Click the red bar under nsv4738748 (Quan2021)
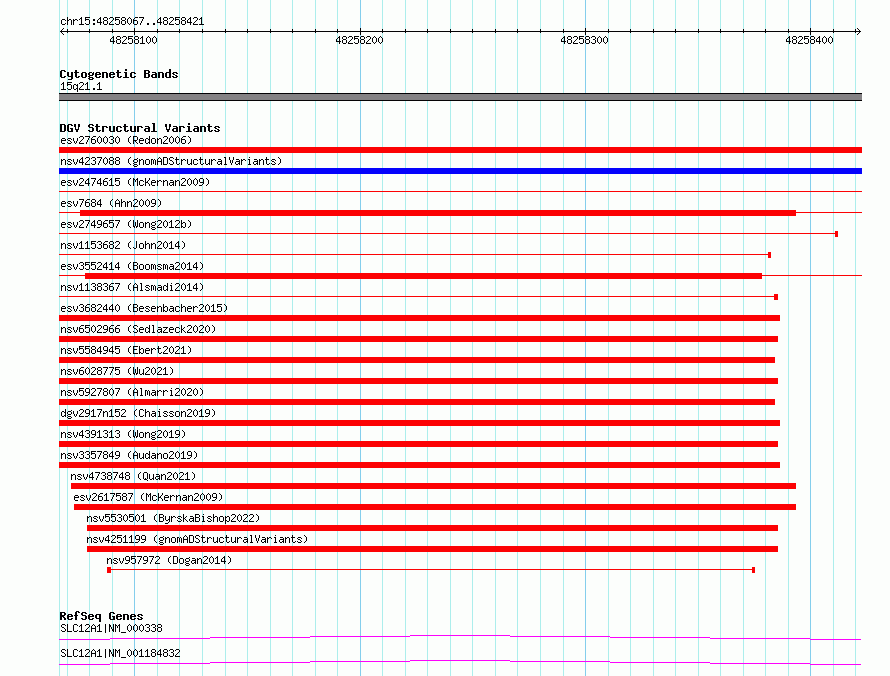 (x=433, y=486)
